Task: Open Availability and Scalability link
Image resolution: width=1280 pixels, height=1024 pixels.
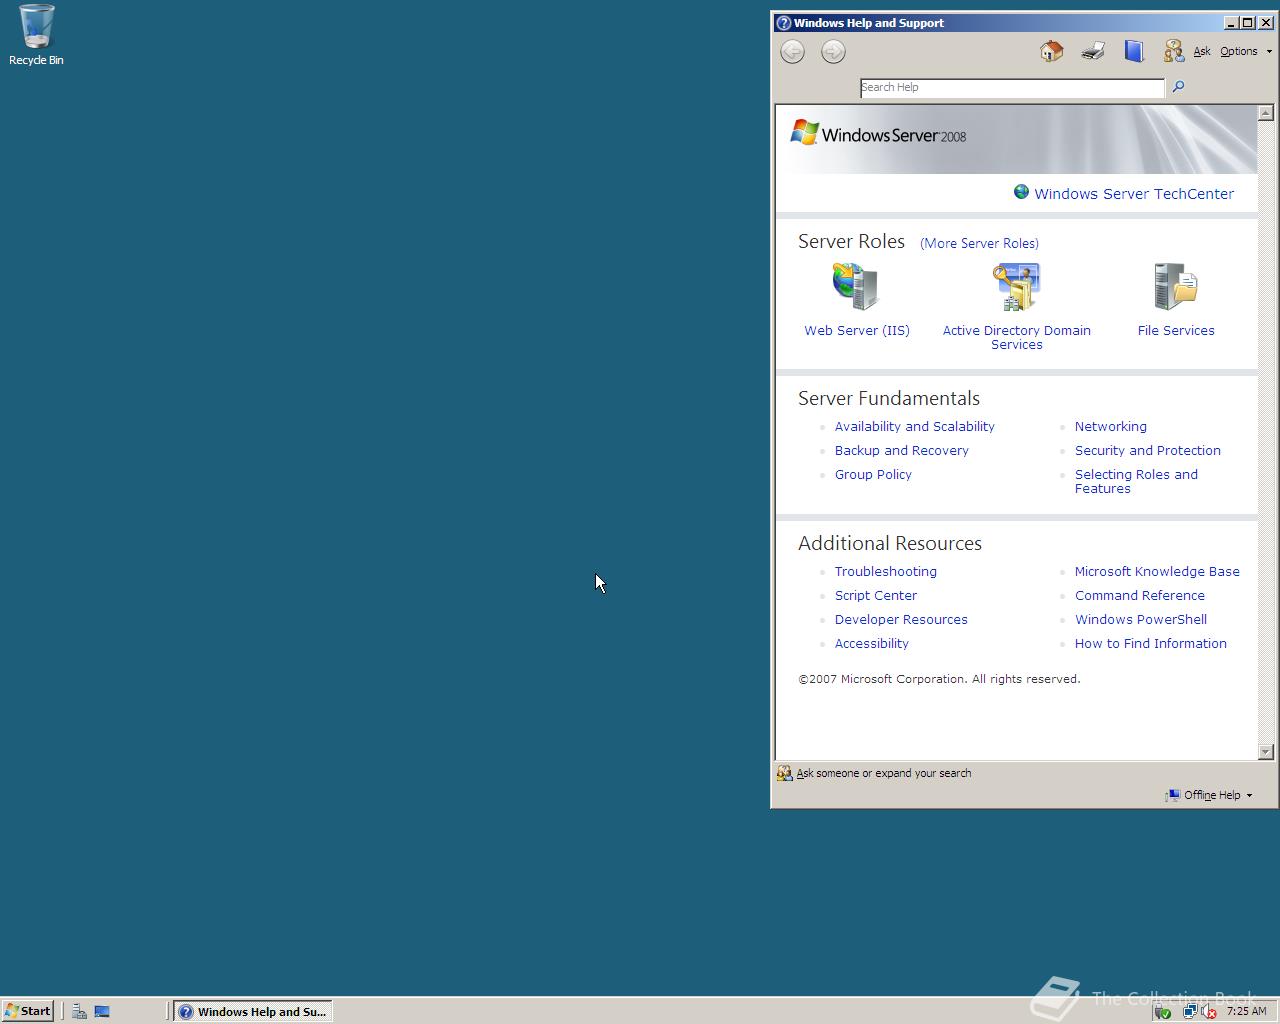Action: coord(915,426)
